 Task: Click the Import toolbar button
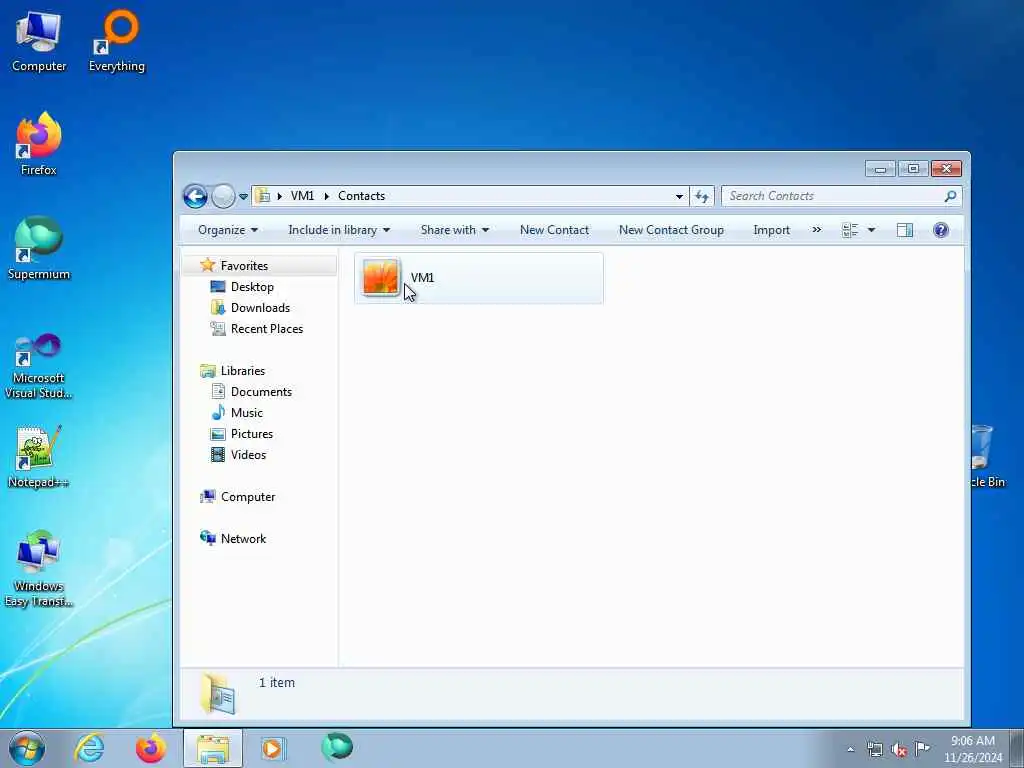click(x=771, y=230)
